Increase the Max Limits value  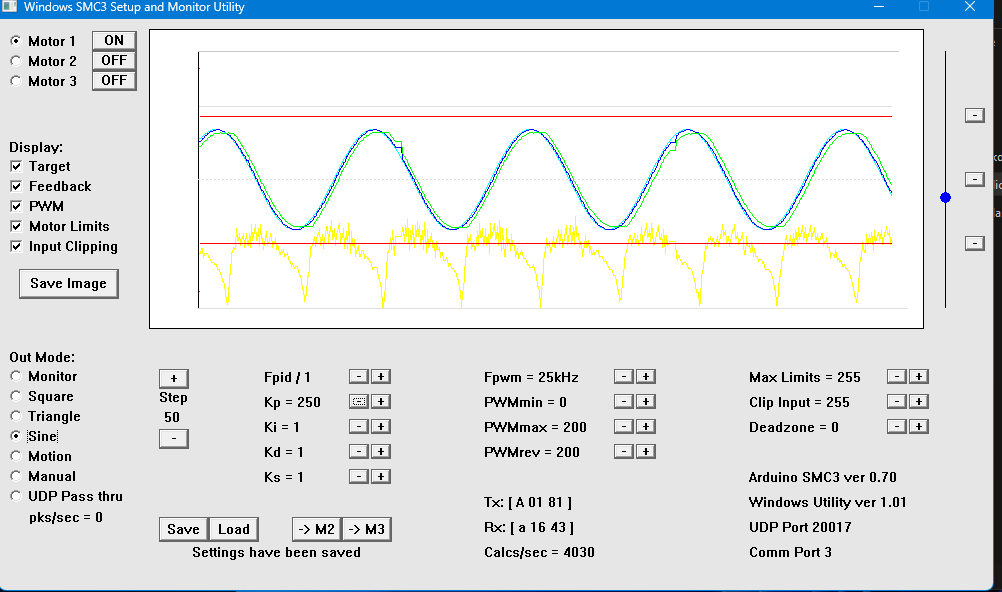pyautogui.click(x=919, y=377)
